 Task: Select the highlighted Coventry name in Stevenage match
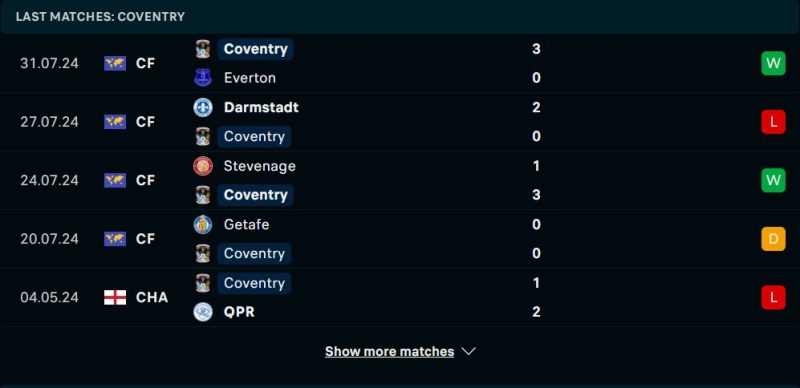click(256, 195)
